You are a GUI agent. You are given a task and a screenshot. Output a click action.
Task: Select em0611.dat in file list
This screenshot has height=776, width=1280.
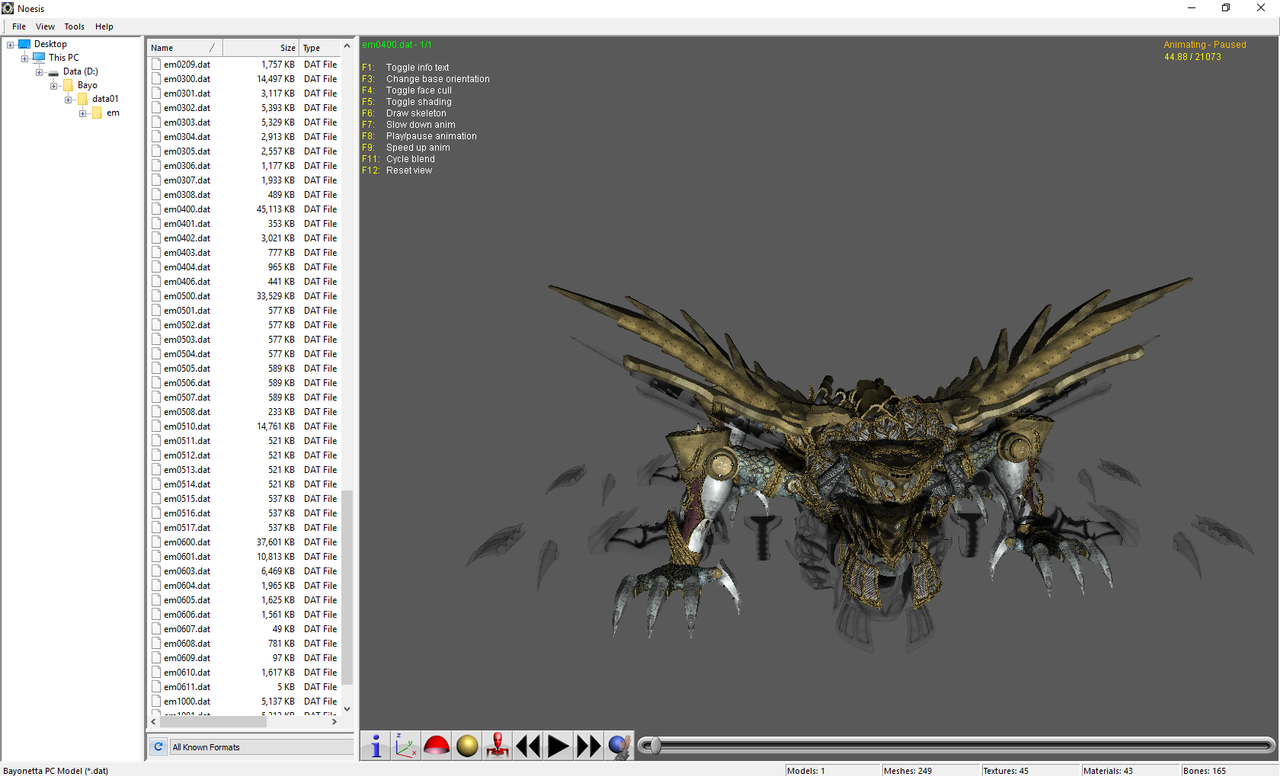187,687
